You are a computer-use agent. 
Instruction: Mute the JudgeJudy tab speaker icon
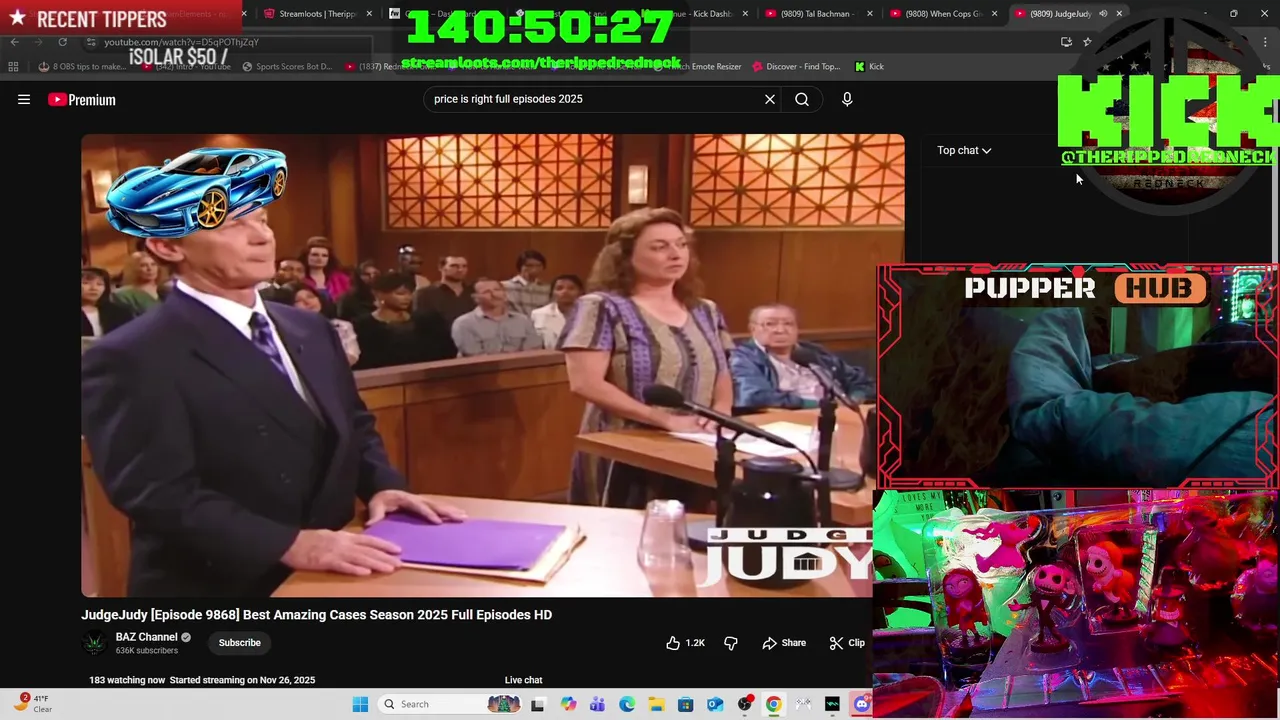[1103, 13]
